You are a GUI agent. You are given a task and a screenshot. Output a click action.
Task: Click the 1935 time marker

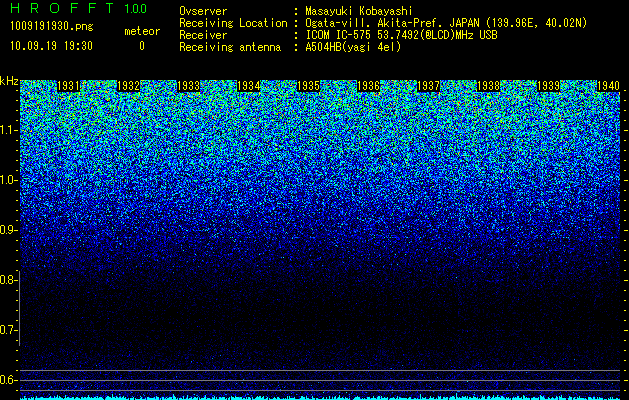(308, 86)
